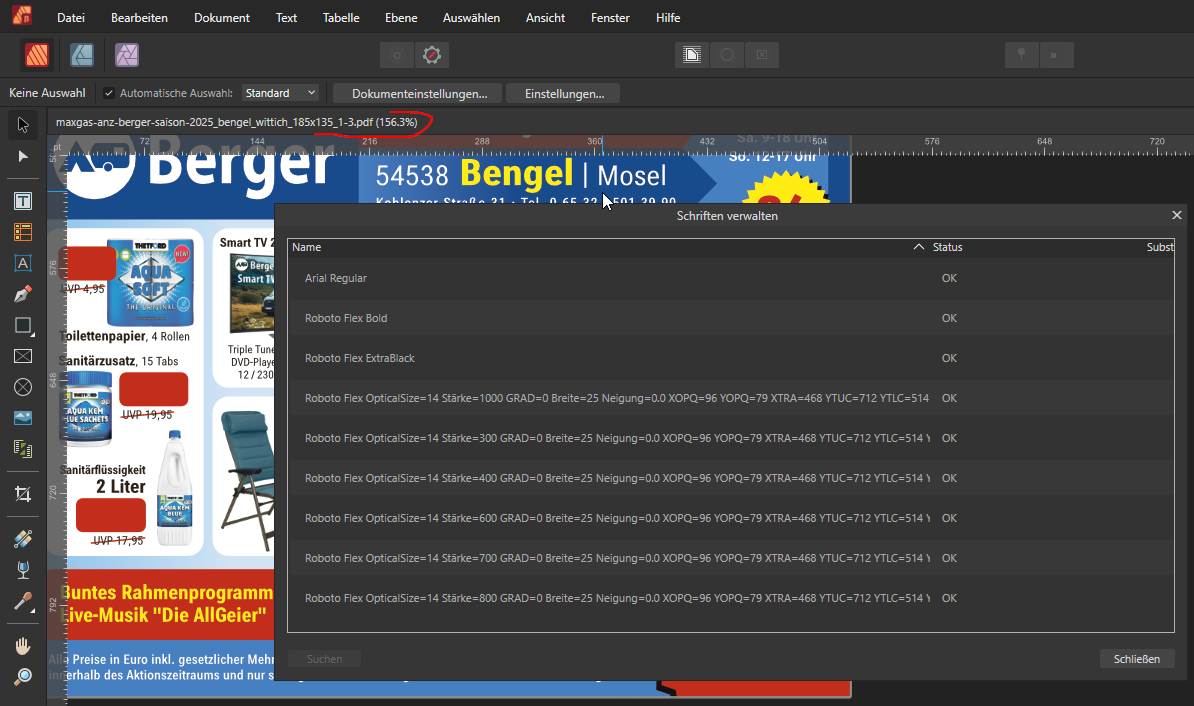Switch to the Designer persona
Image resolution: width=1194 pixels, height=706 pixels.
tap(82, 54)
